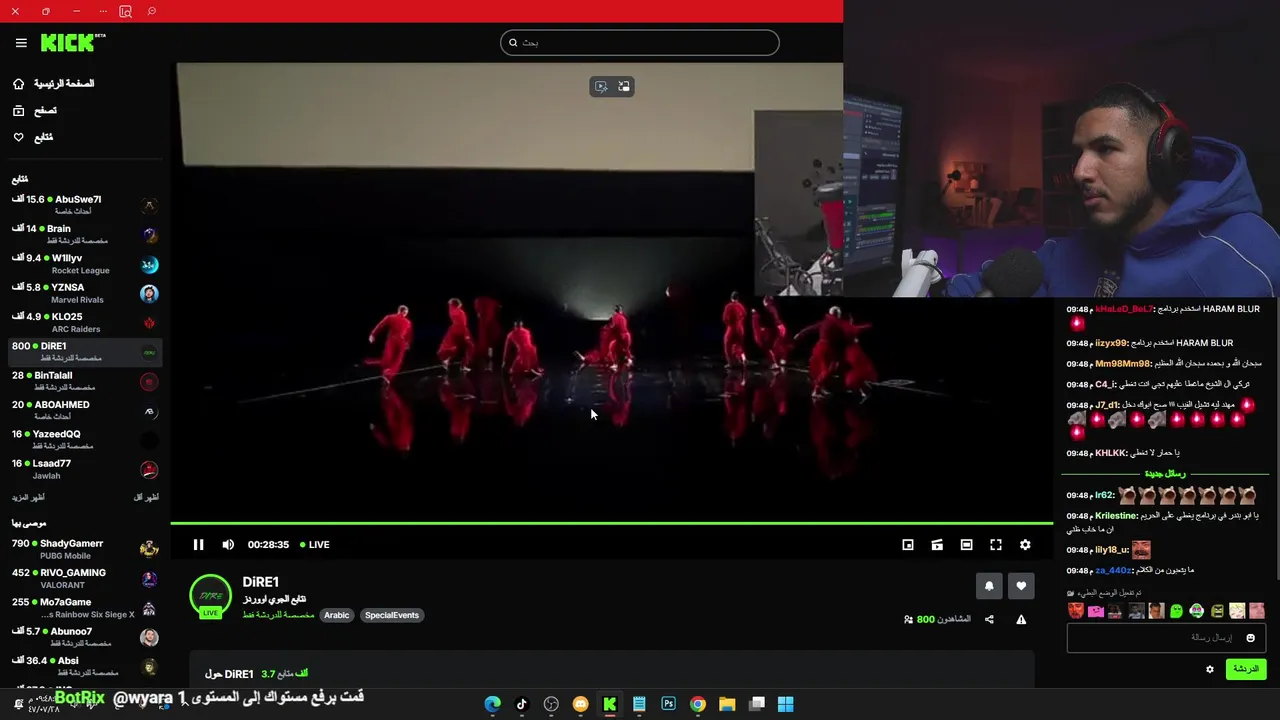This screenshot has width=1280, height=720.
Task: Go to the home page sidebar item
Action: pos(55,84)
